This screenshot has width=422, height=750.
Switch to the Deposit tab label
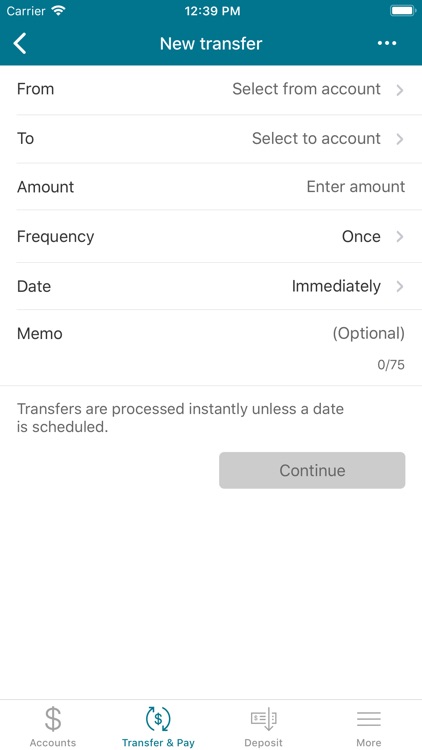click(264, 743)
